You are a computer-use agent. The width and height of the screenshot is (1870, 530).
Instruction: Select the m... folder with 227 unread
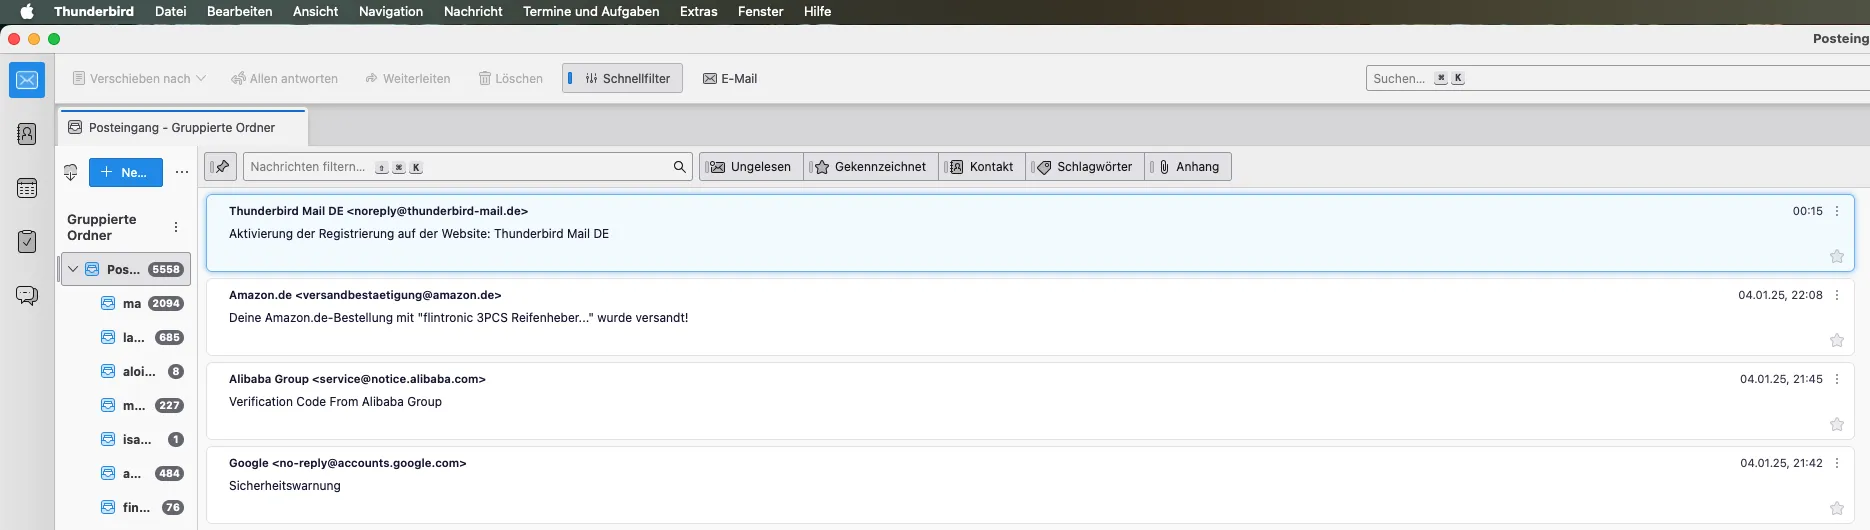tap(126, 405)
